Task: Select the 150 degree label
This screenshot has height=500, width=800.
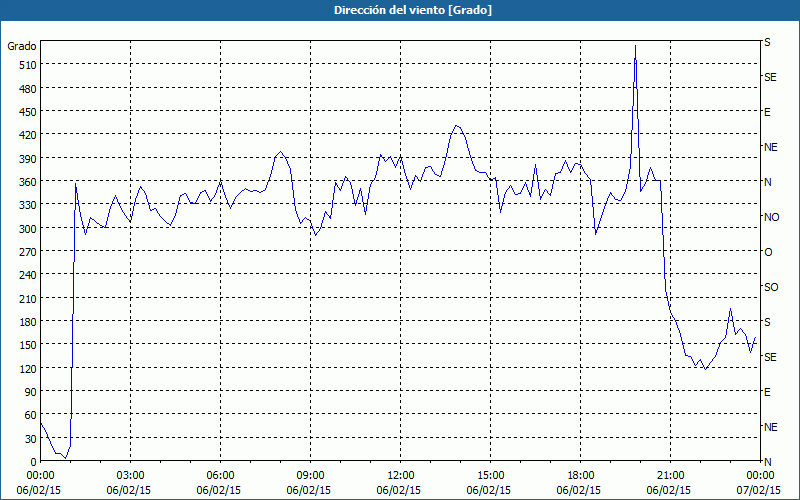Action: coord(27,345)
